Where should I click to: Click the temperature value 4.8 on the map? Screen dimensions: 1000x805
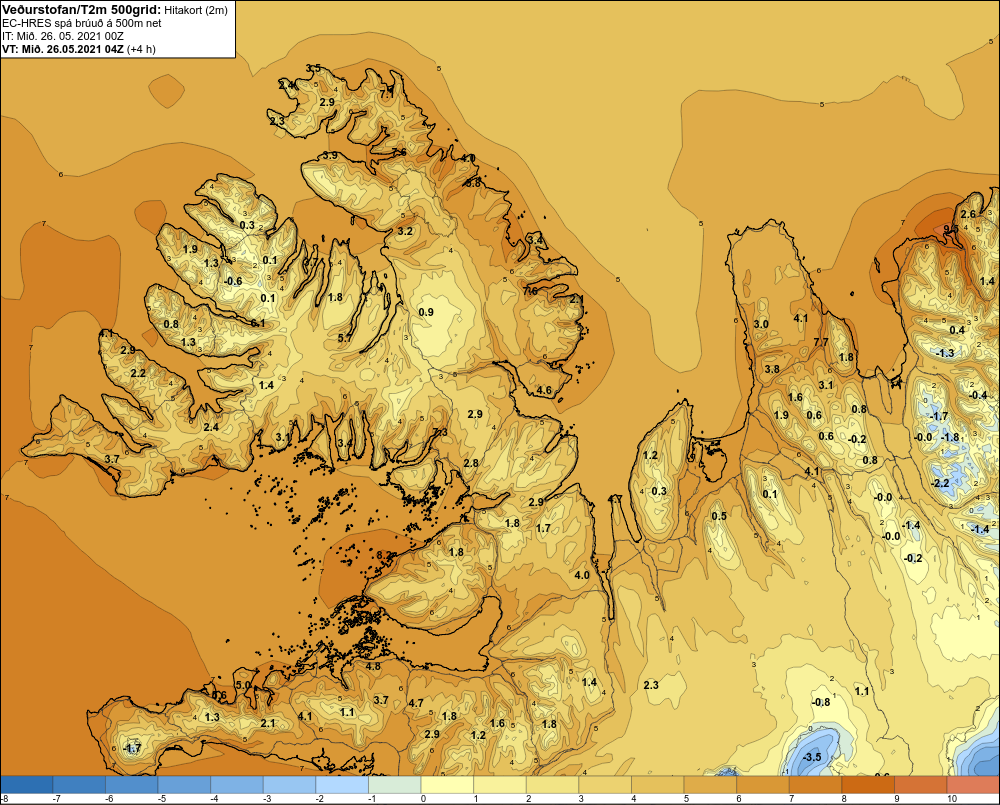coord(373,667)
